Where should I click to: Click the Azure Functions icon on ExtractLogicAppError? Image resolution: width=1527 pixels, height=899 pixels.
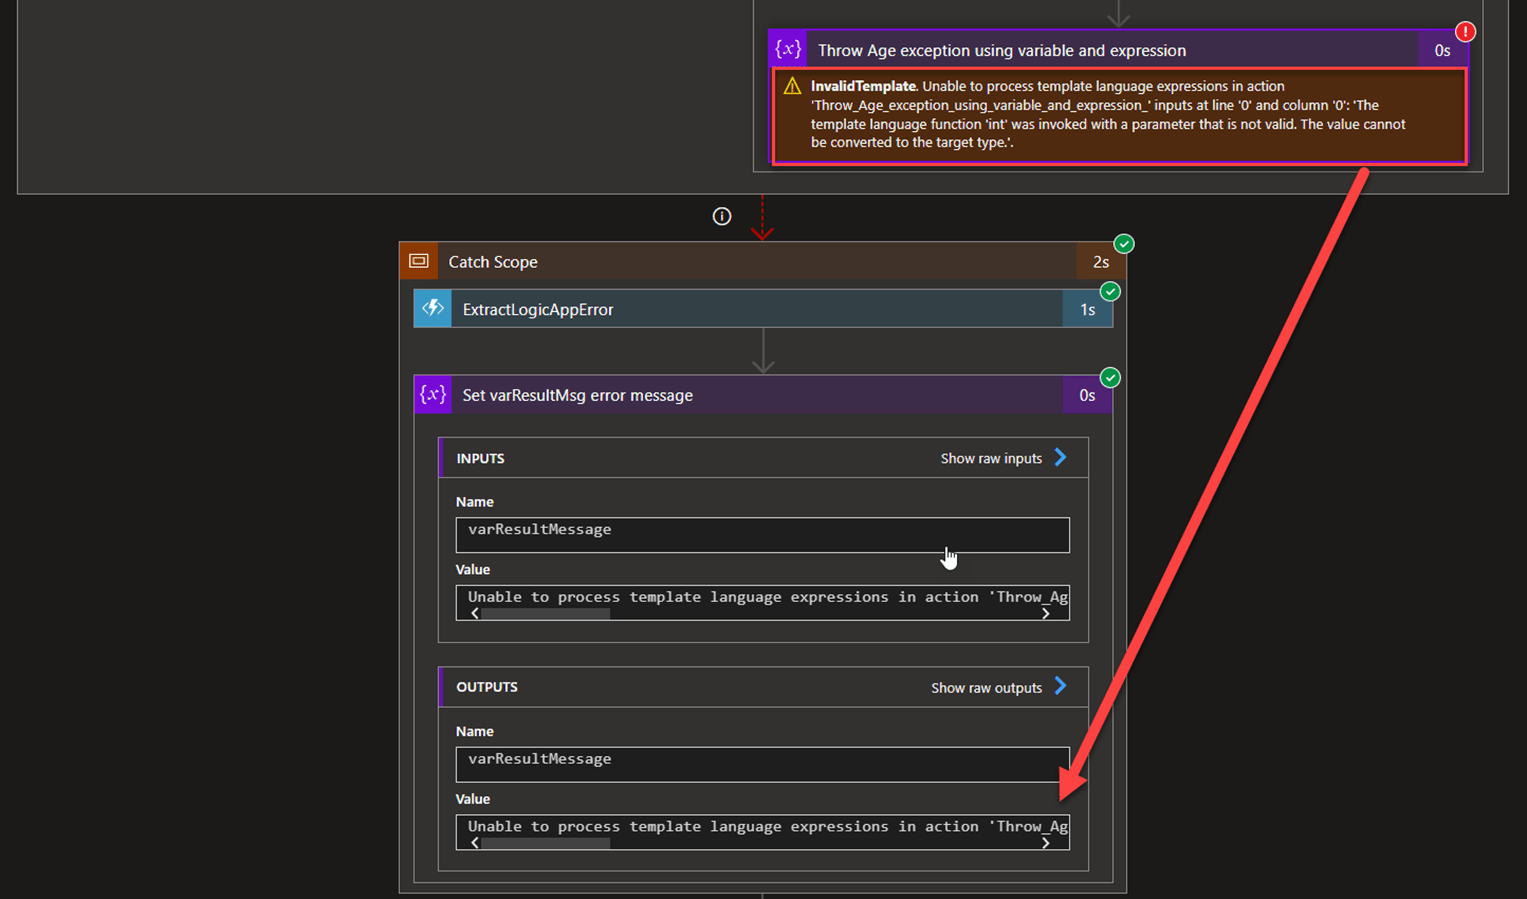[x=432, y=308]
